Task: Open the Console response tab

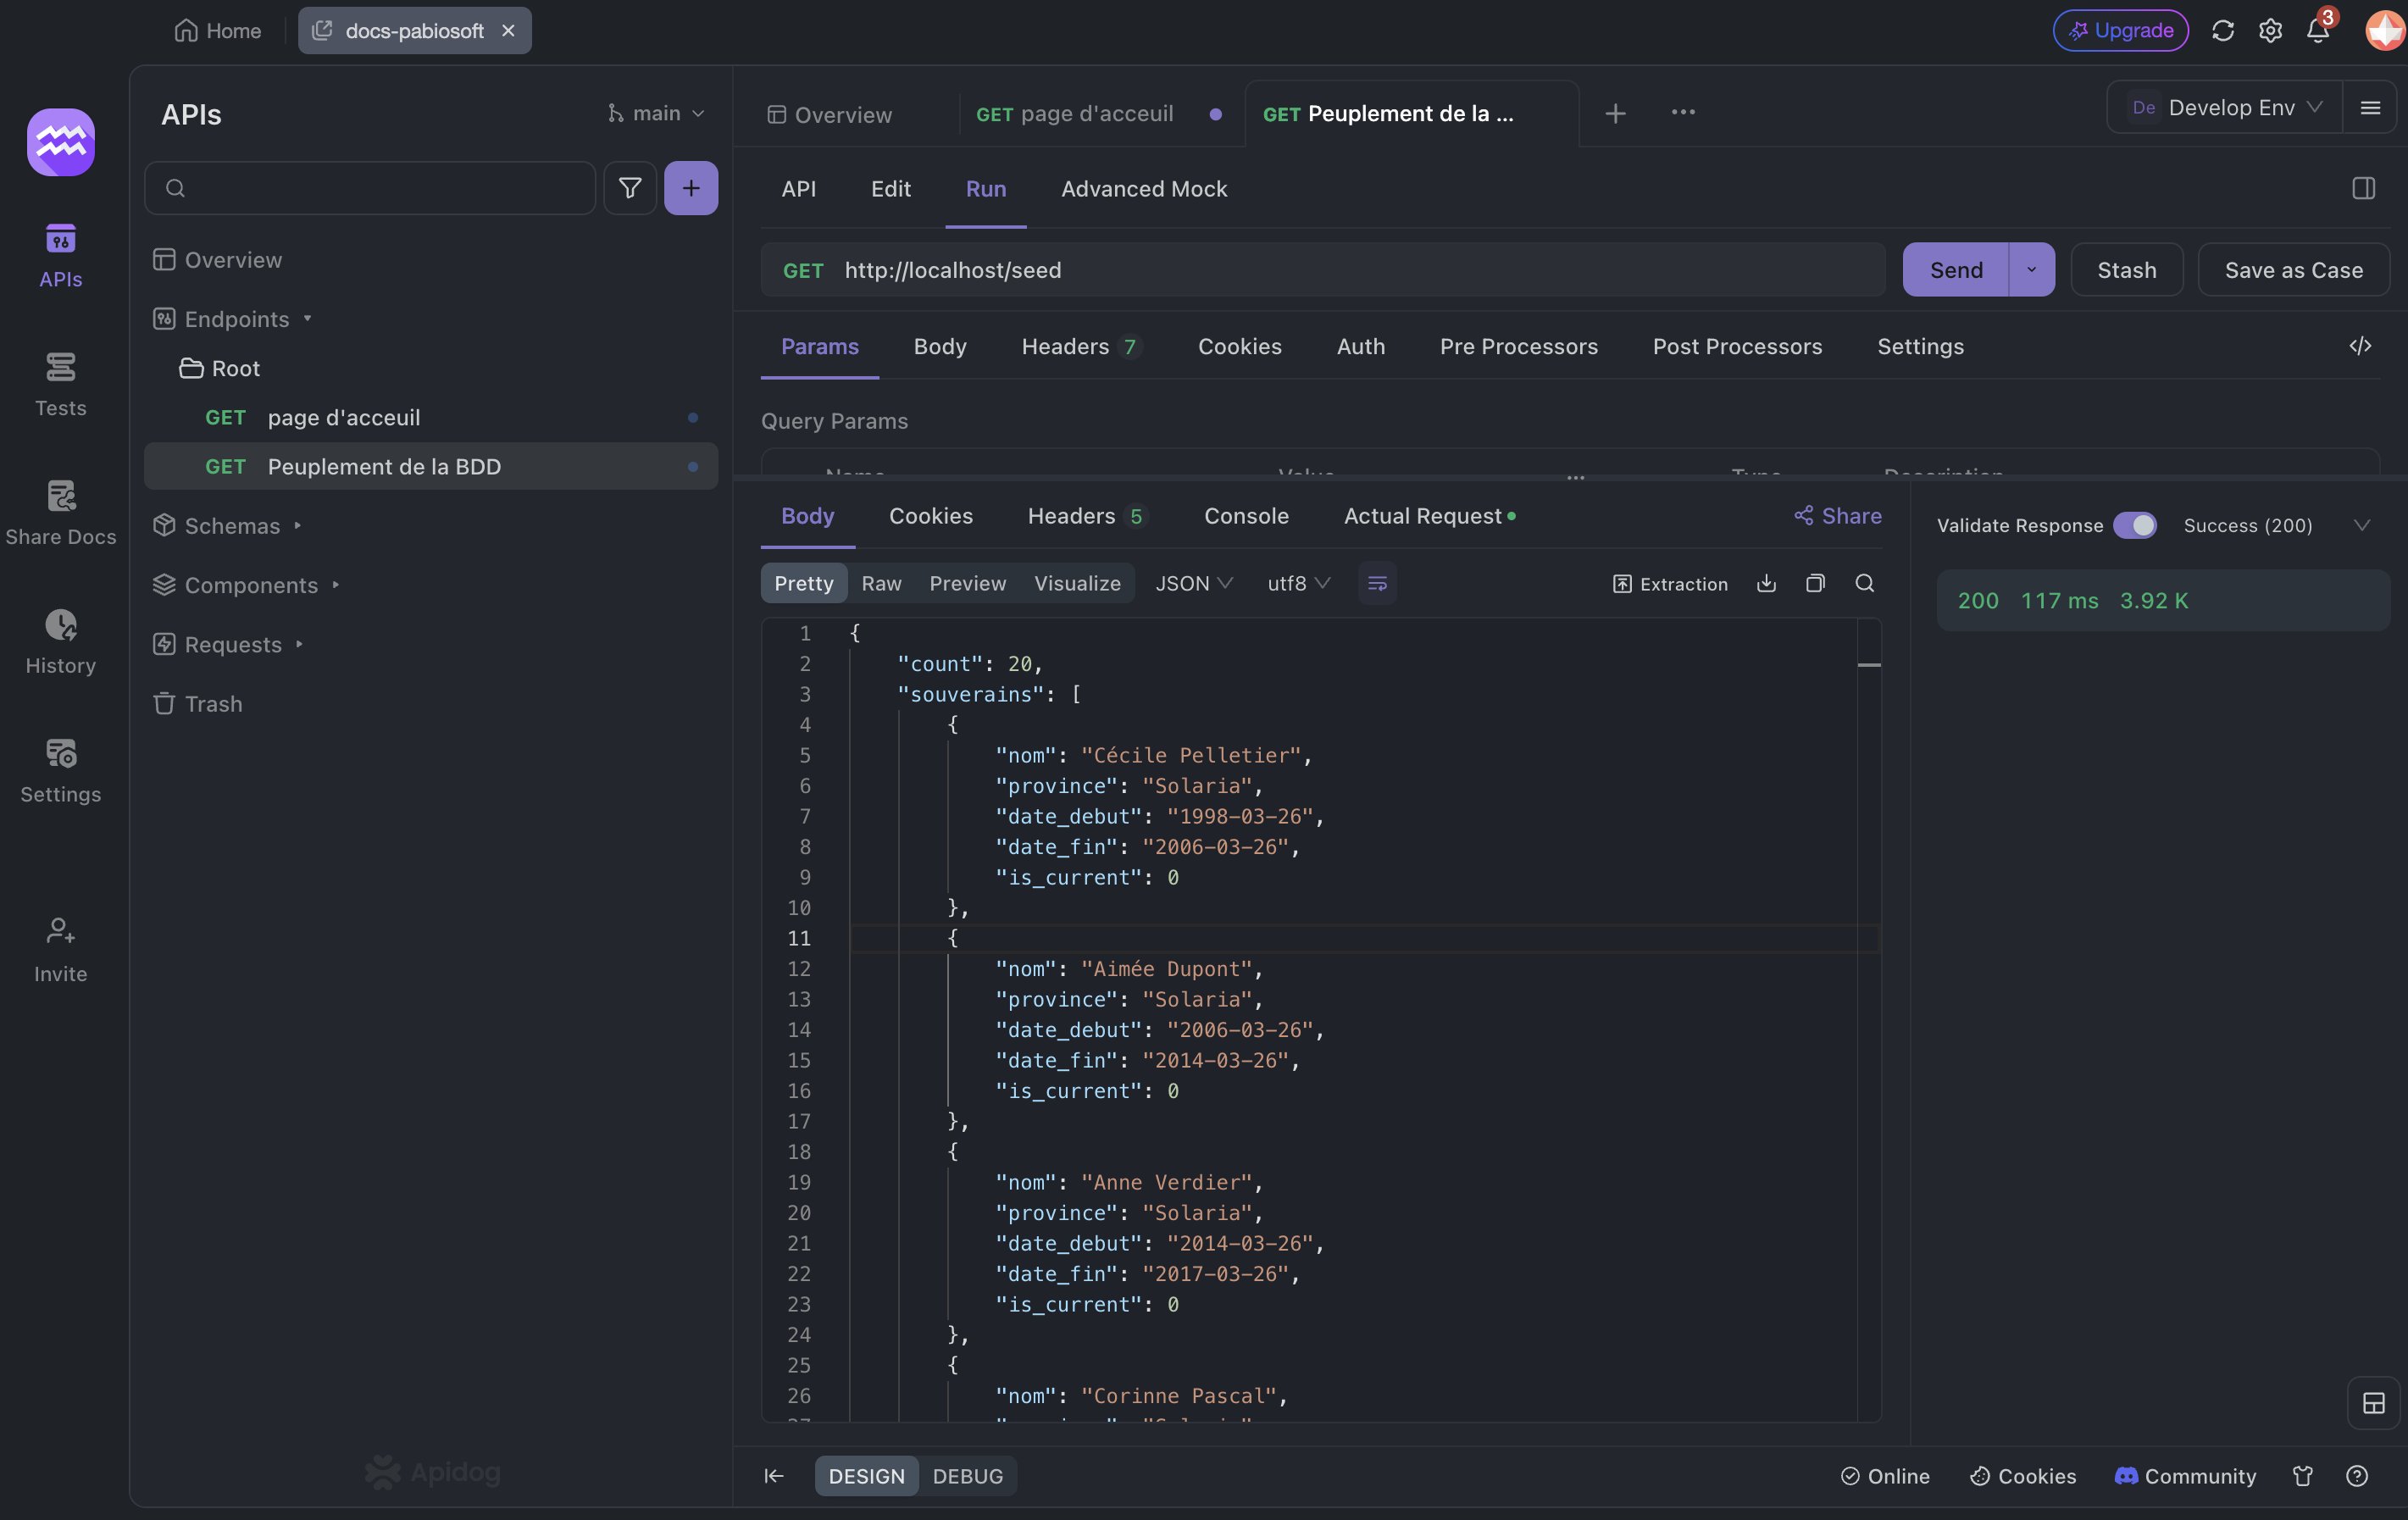Action: click(x=1246, y=516)
